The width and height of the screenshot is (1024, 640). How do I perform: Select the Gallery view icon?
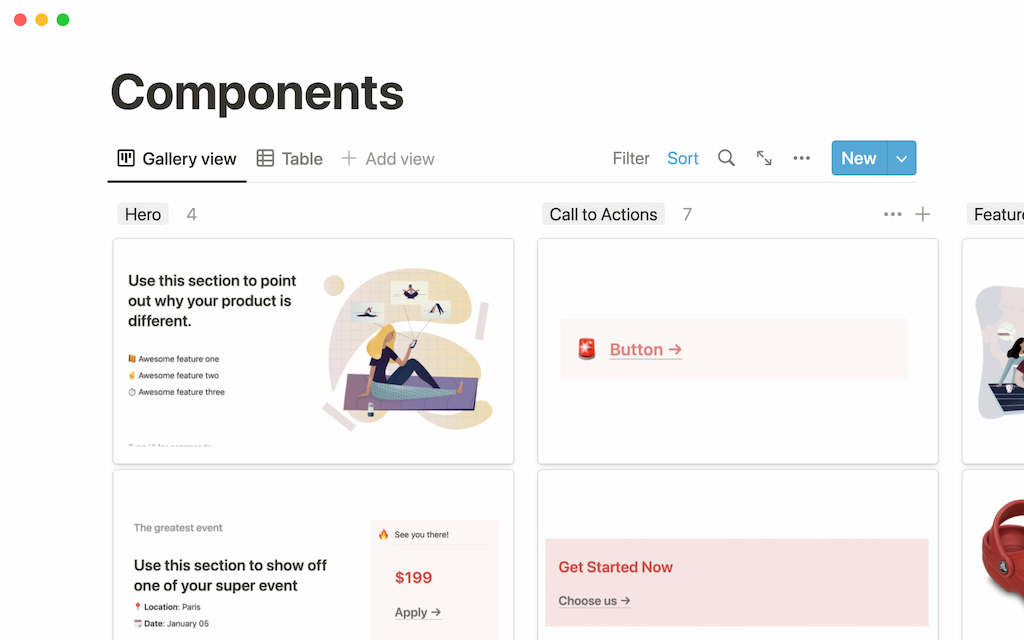pyautogui.click(x=125, y=158)
